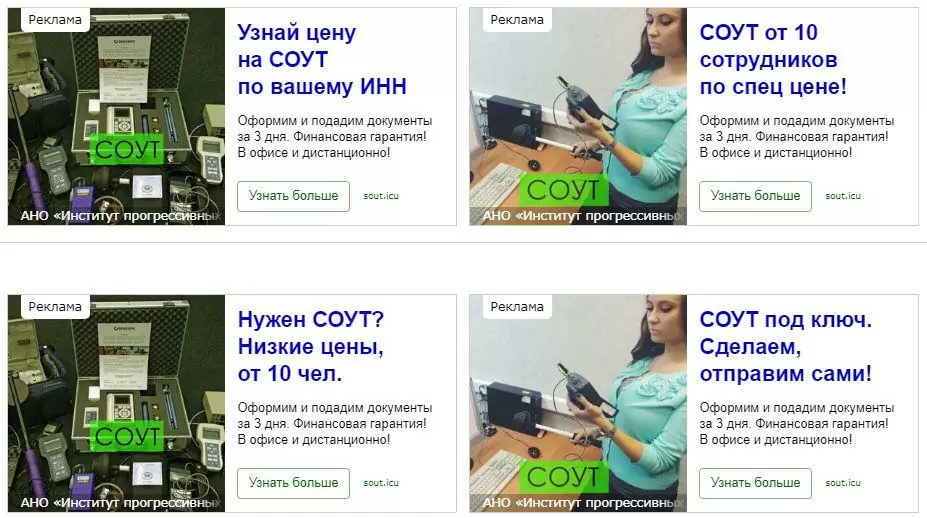Click sout.icu link in 'СОУТ под ключ' ad
This screenshot has width=927, height=518.
843,483
